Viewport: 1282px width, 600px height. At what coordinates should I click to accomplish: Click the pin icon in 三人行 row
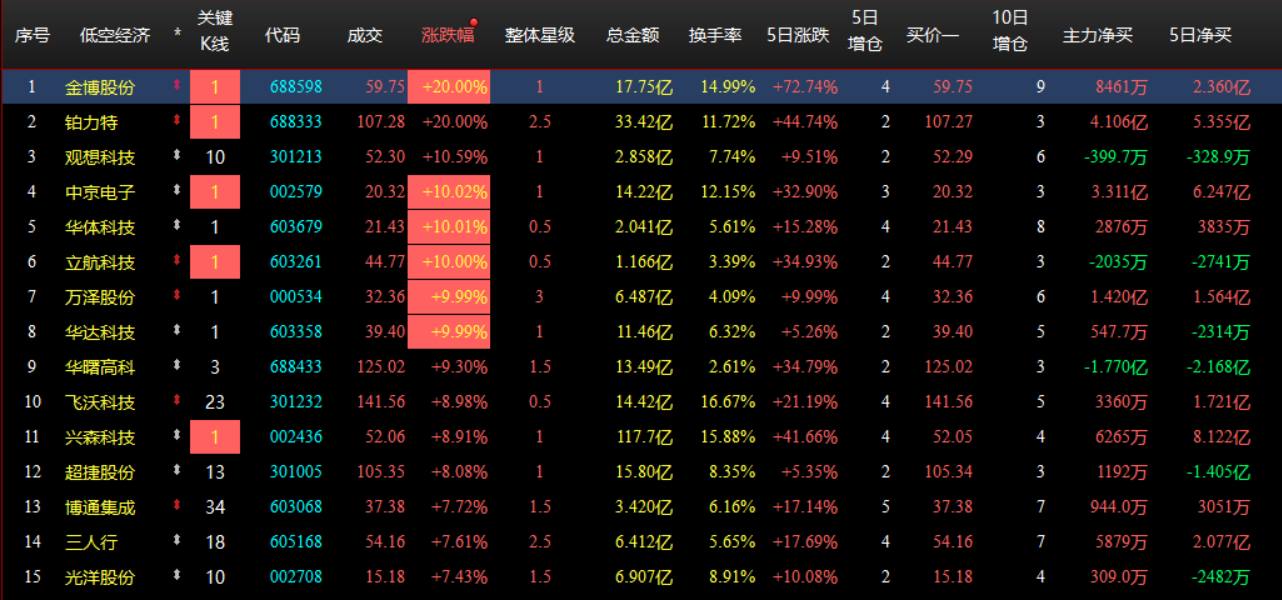tap(177, 541)
